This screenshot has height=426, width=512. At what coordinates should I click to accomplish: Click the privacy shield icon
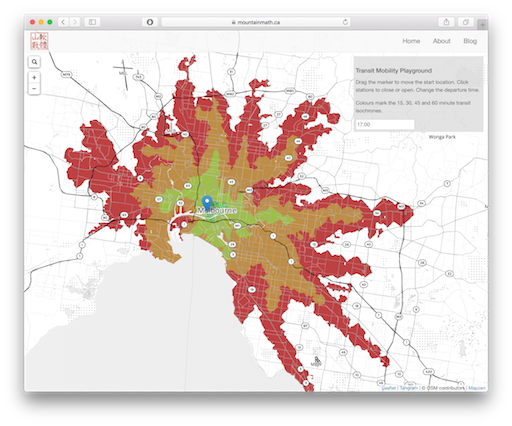[150, 22]
